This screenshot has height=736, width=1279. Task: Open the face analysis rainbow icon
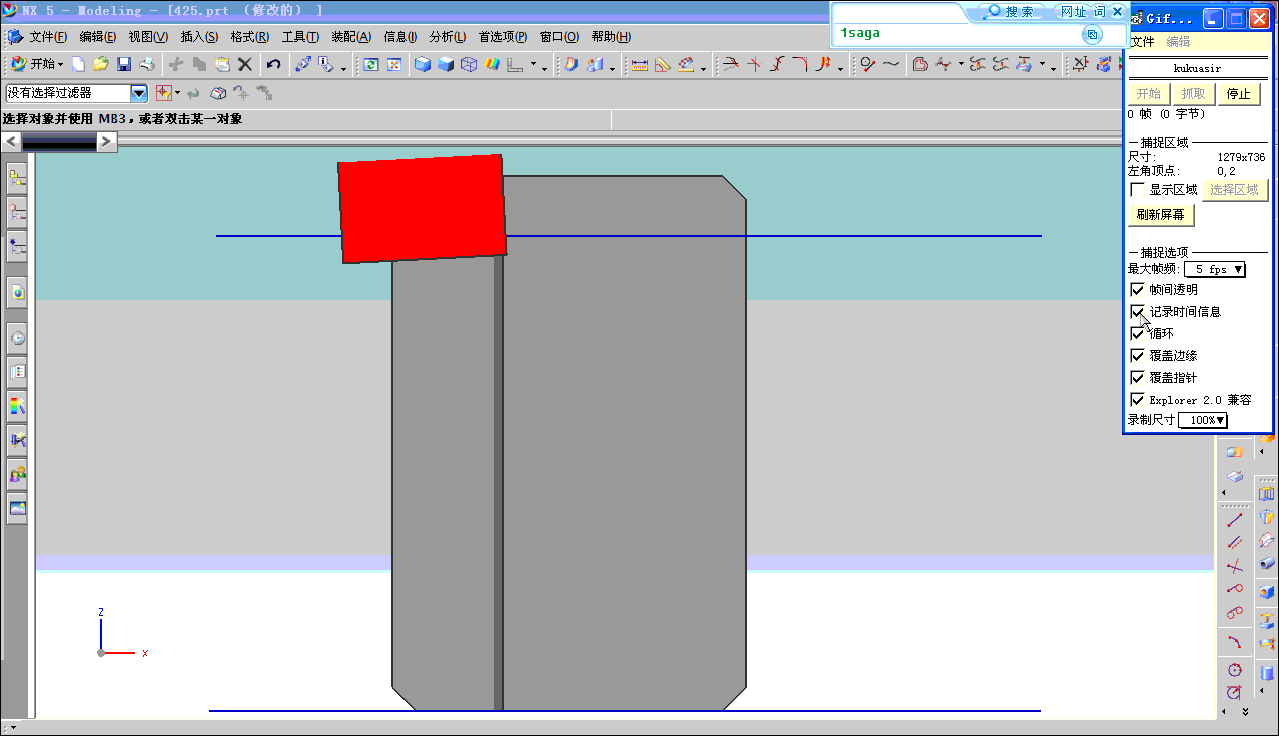492,64
